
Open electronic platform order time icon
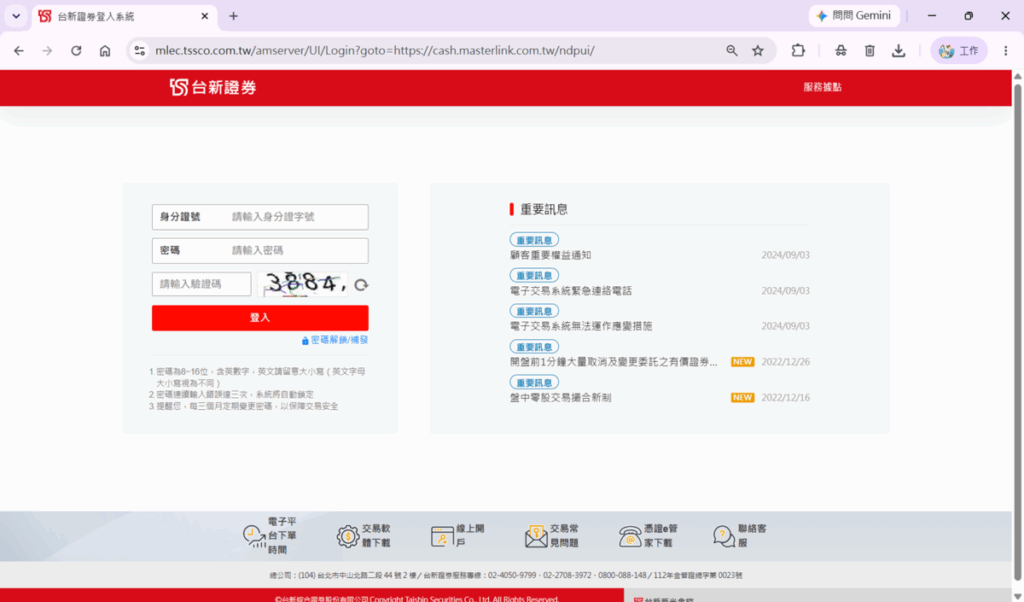coord(254,536)
